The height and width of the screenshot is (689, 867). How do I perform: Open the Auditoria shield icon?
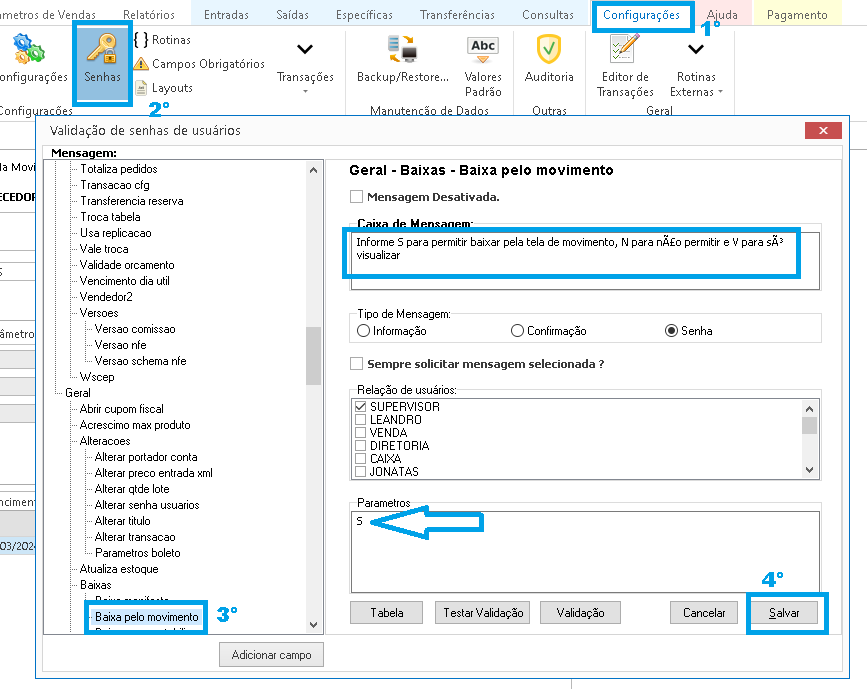click(549, 49)
